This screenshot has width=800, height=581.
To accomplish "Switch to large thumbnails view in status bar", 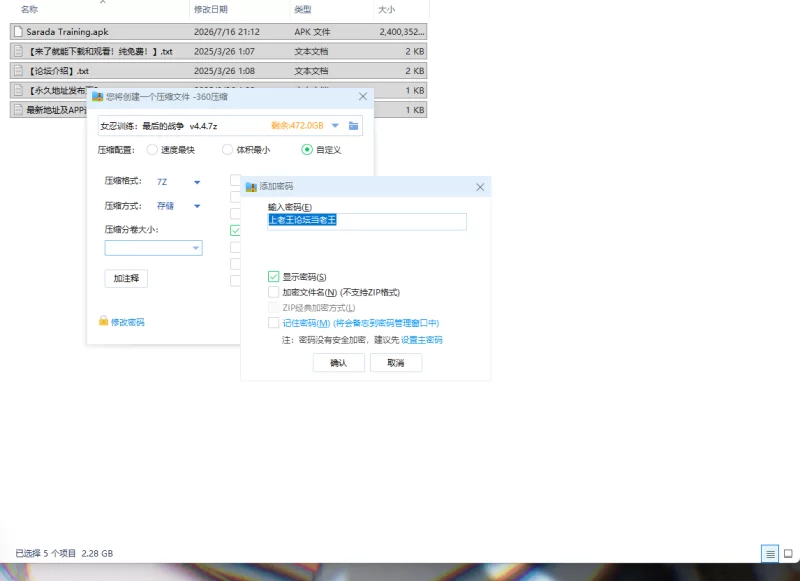I will 788,553.
